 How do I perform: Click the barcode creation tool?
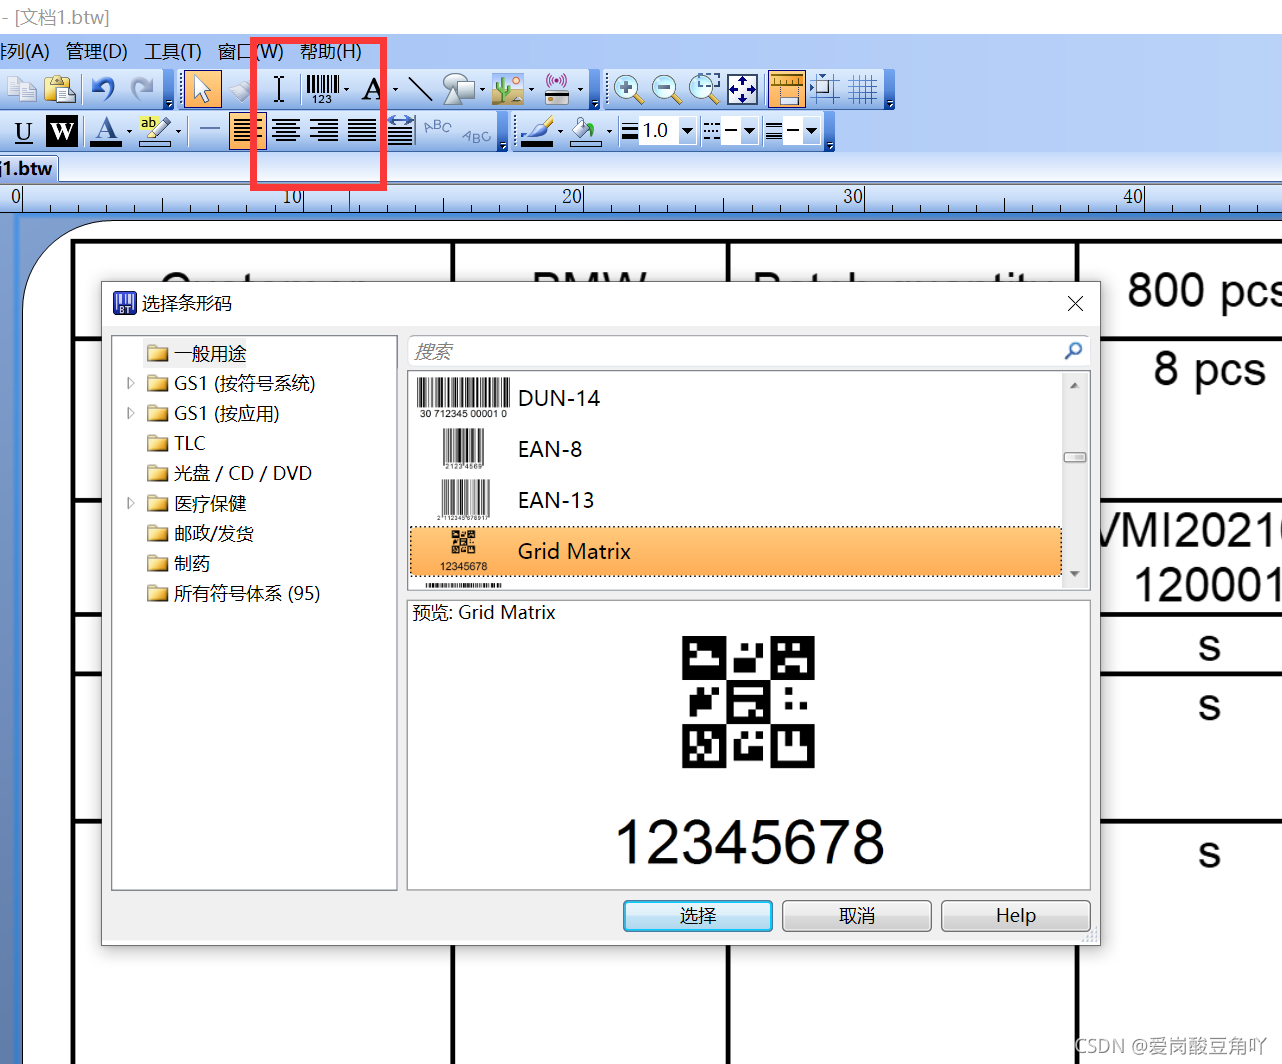pos(322,90)
